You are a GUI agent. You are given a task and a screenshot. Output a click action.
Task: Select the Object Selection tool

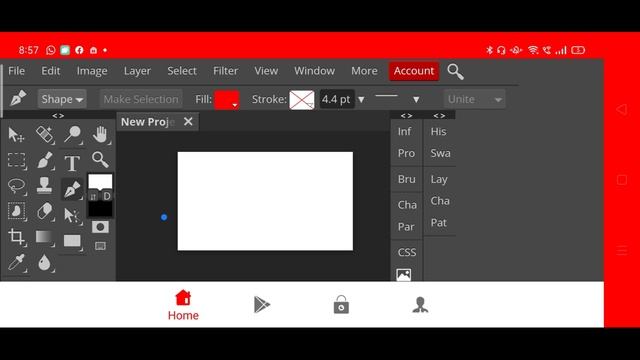tap(16, 211)
